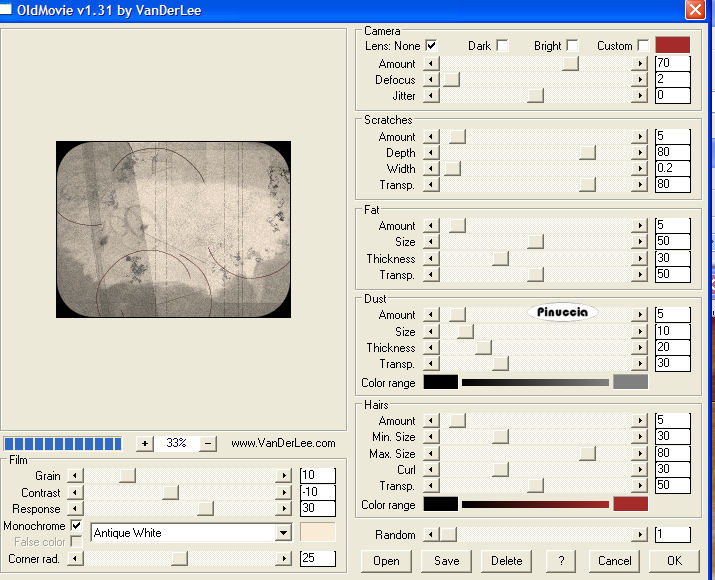Click left arrow of Scratches Depth slider

431,153
